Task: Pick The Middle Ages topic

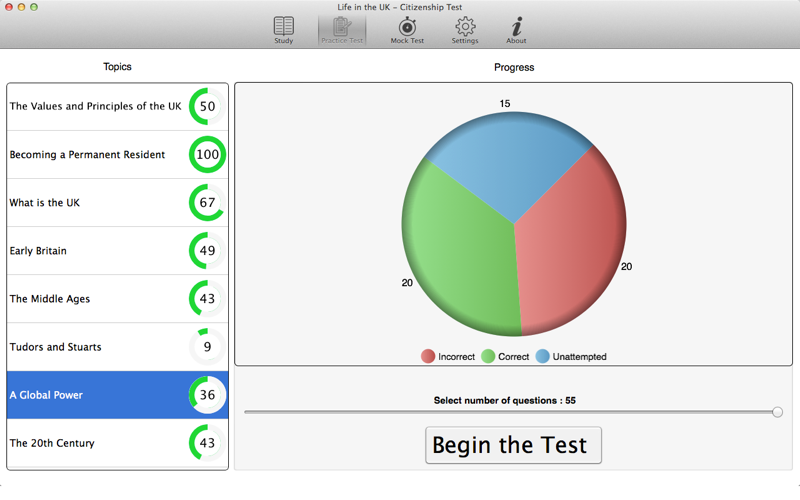Action: coord(117,298)
